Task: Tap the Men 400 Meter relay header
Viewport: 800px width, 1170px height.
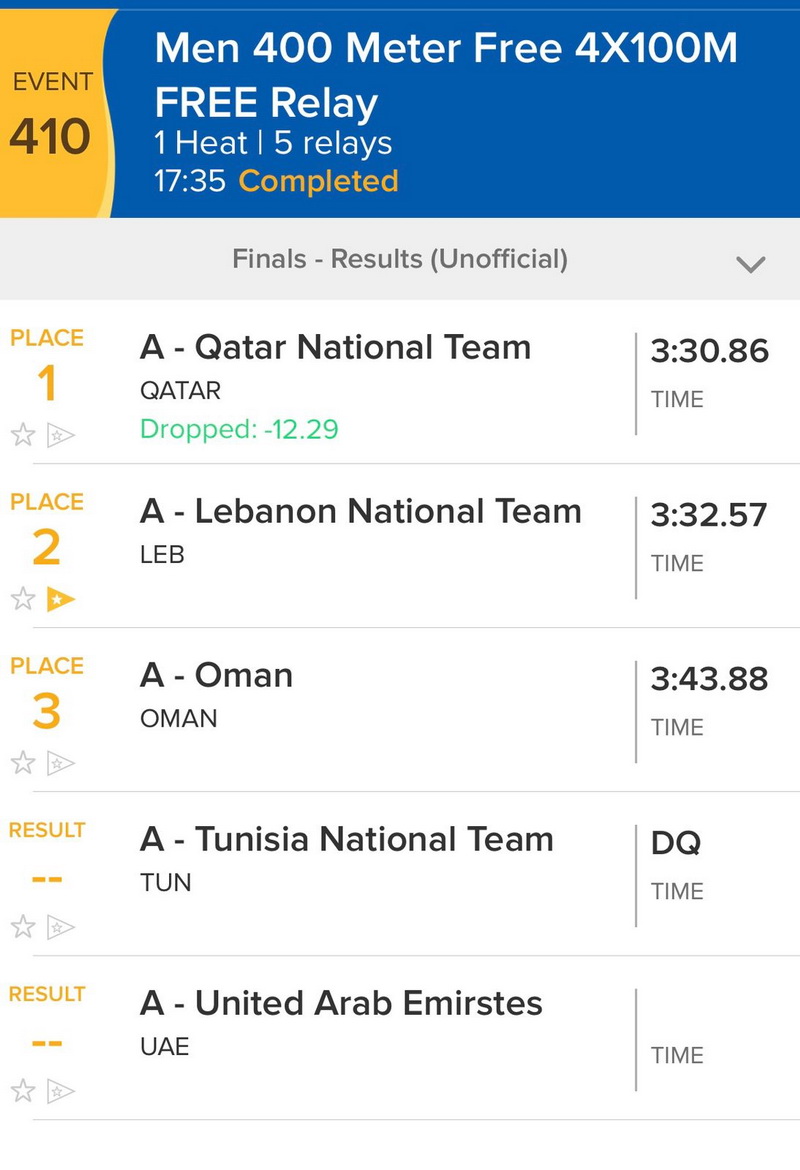Action: click(x=445, y=76)
